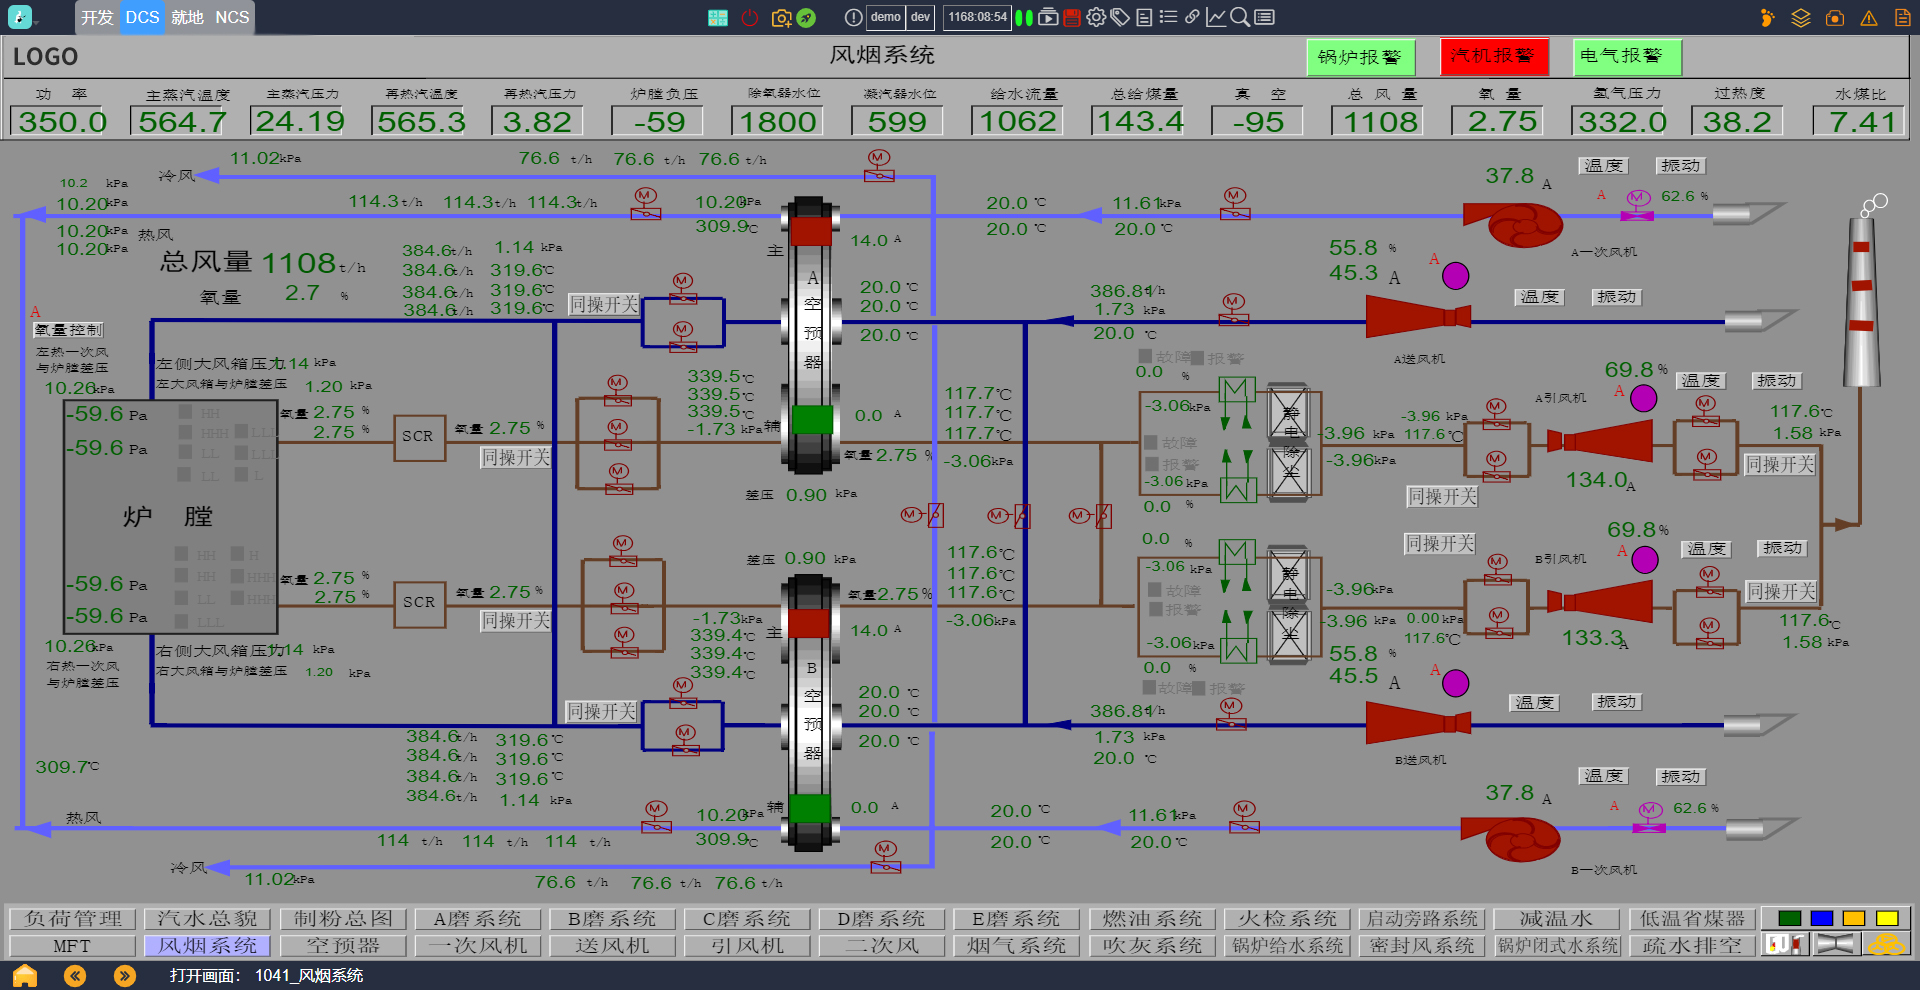The width and height of the screenshot is (1920, 990).
Task: Click the warning triangle icon
Action: pos(1868,18)
